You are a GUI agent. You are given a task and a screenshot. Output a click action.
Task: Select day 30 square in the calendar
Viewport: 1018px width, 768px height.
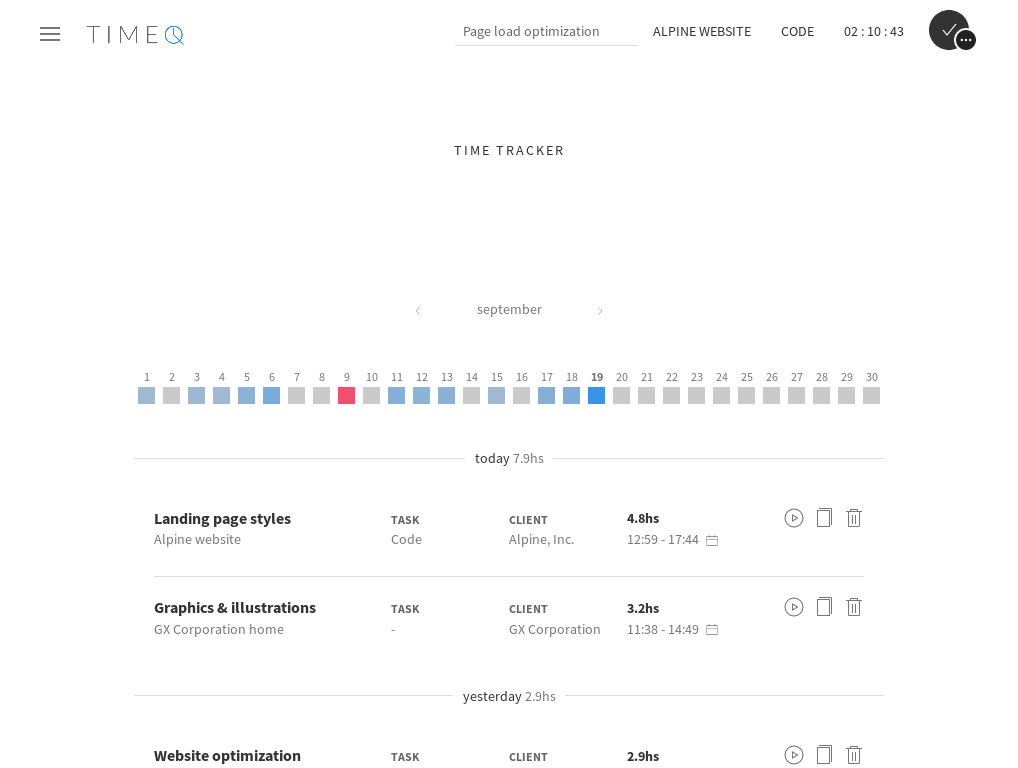tap(871, 395)
